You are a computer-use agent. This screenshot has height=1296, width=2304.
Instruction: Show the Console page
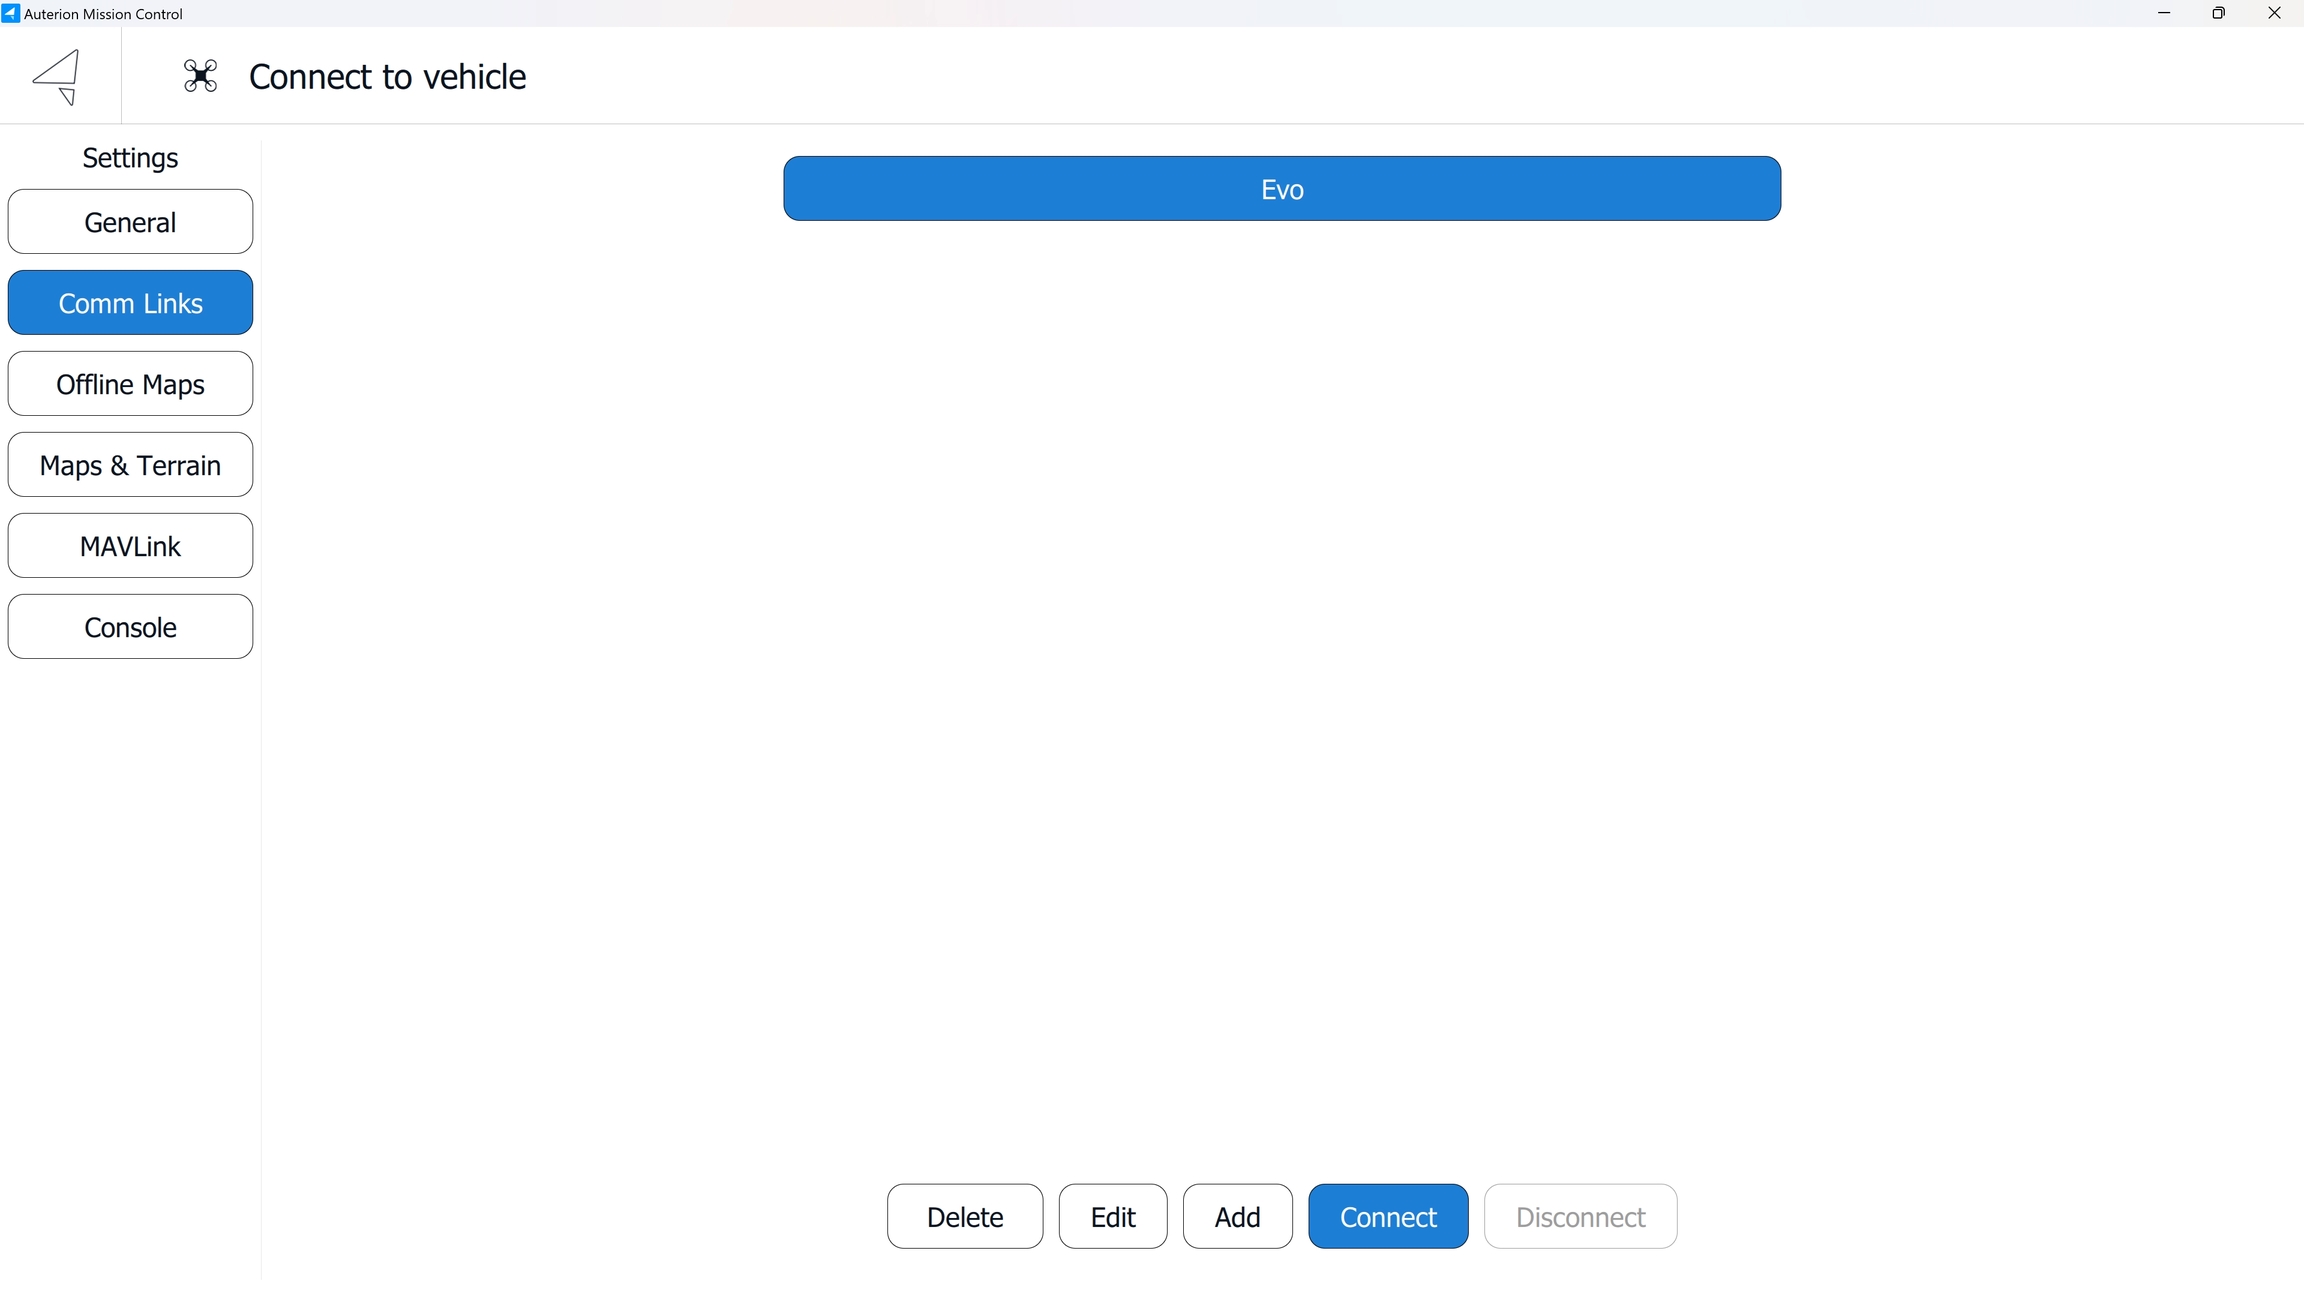pyautogui.click(x=130, y=627)
